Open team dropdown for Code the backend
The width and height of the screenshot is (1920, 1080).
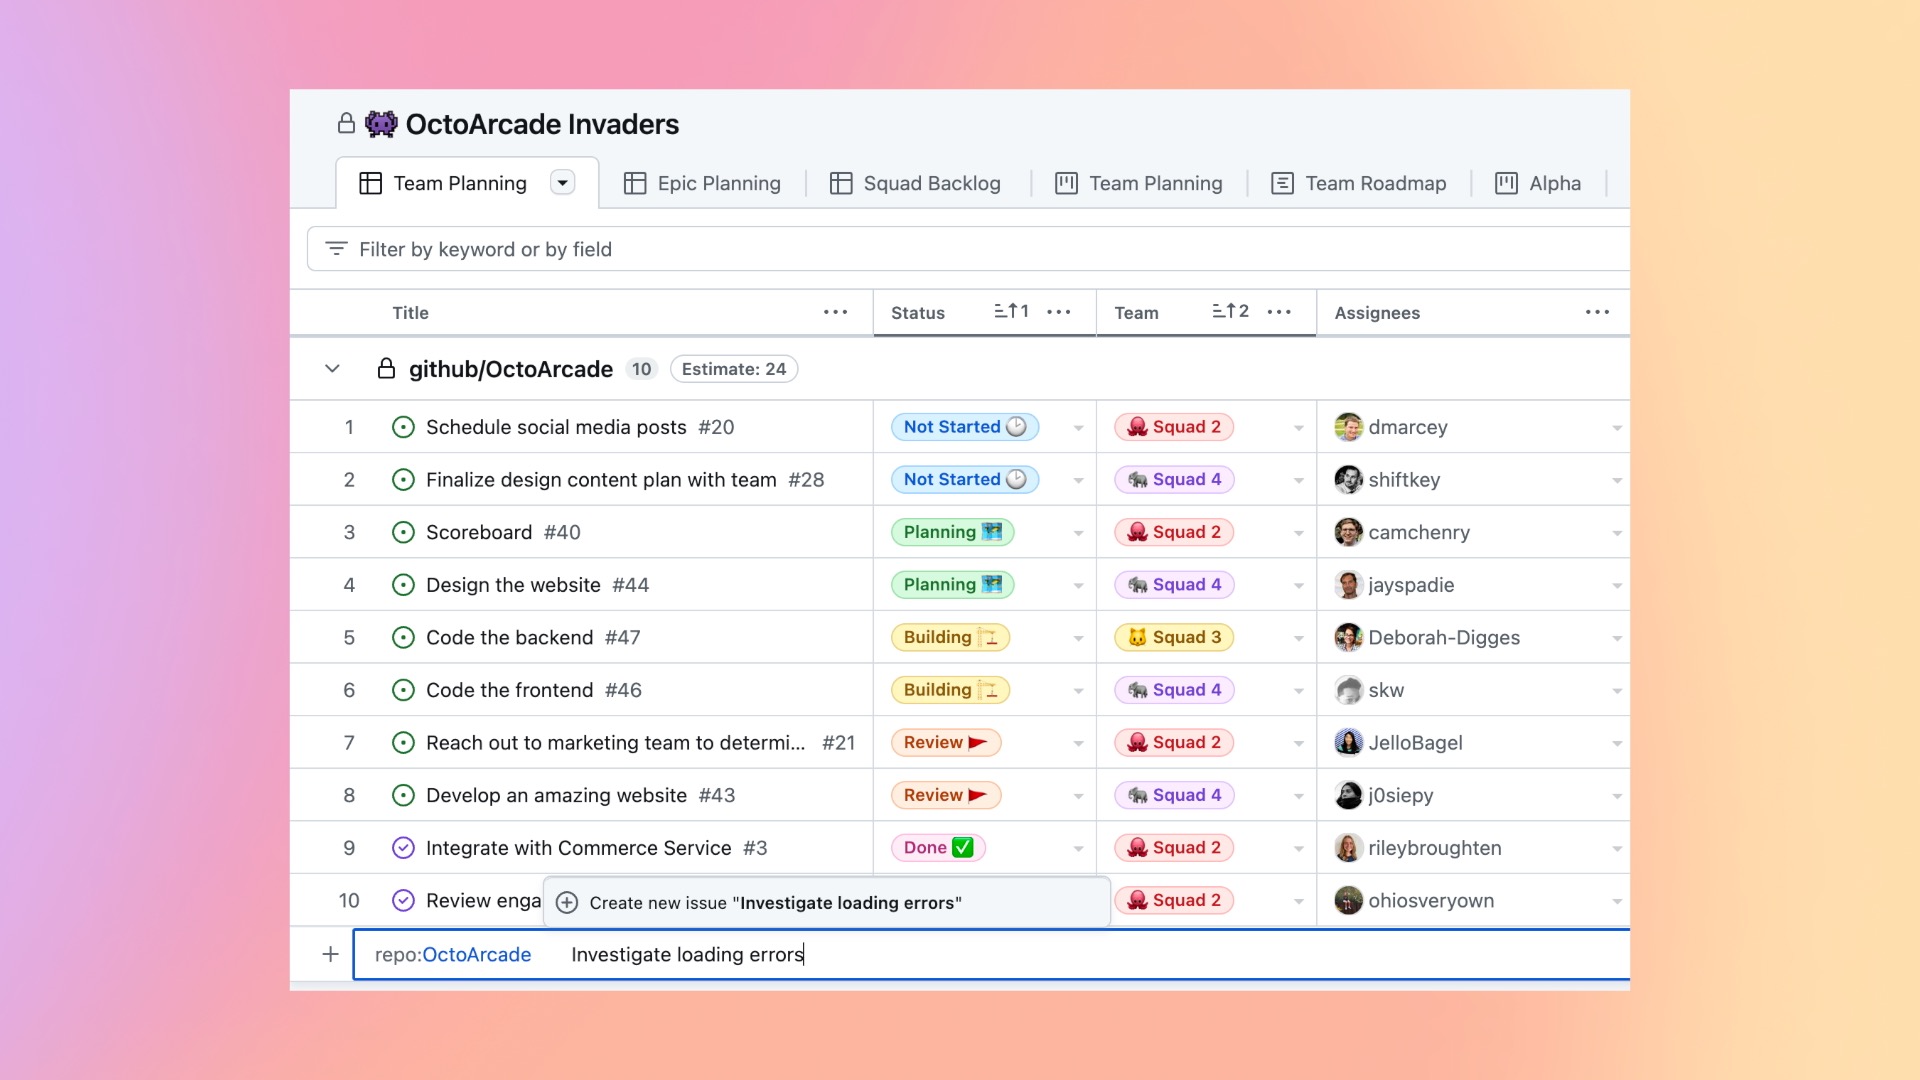click(1298, 638)
